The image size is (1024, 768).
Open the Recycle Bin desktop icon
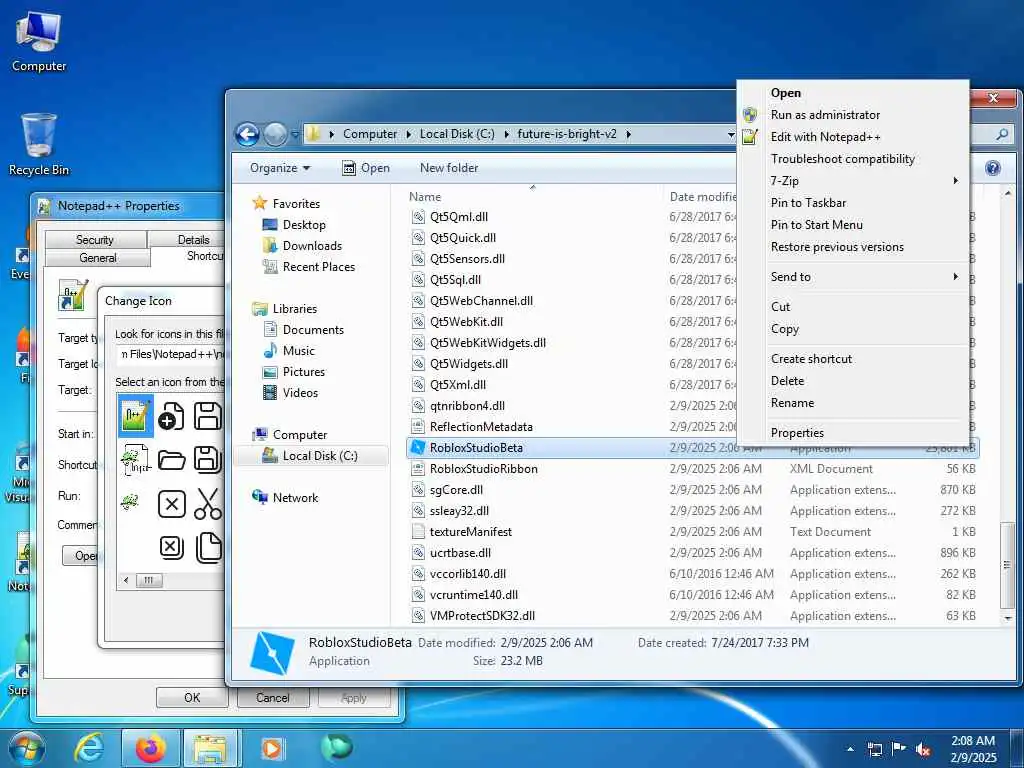tap(39, 144)
